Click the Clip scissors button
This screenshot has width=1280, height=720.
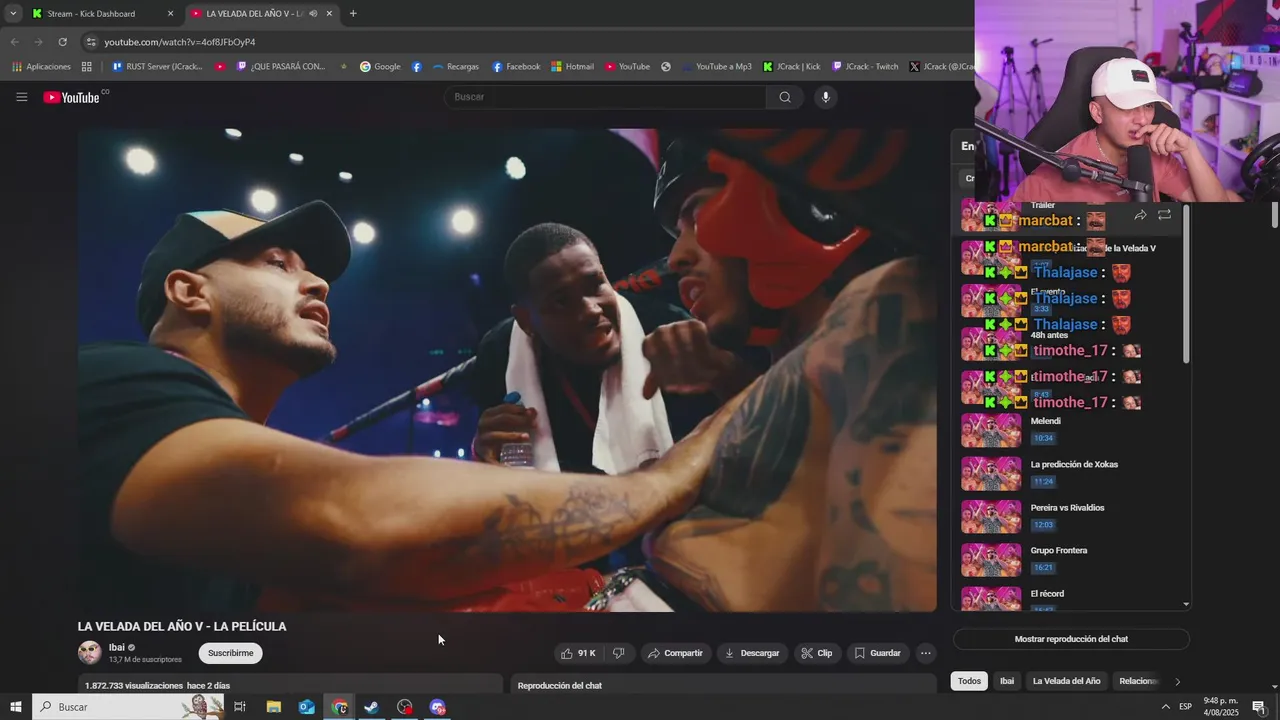coord(816,653)
